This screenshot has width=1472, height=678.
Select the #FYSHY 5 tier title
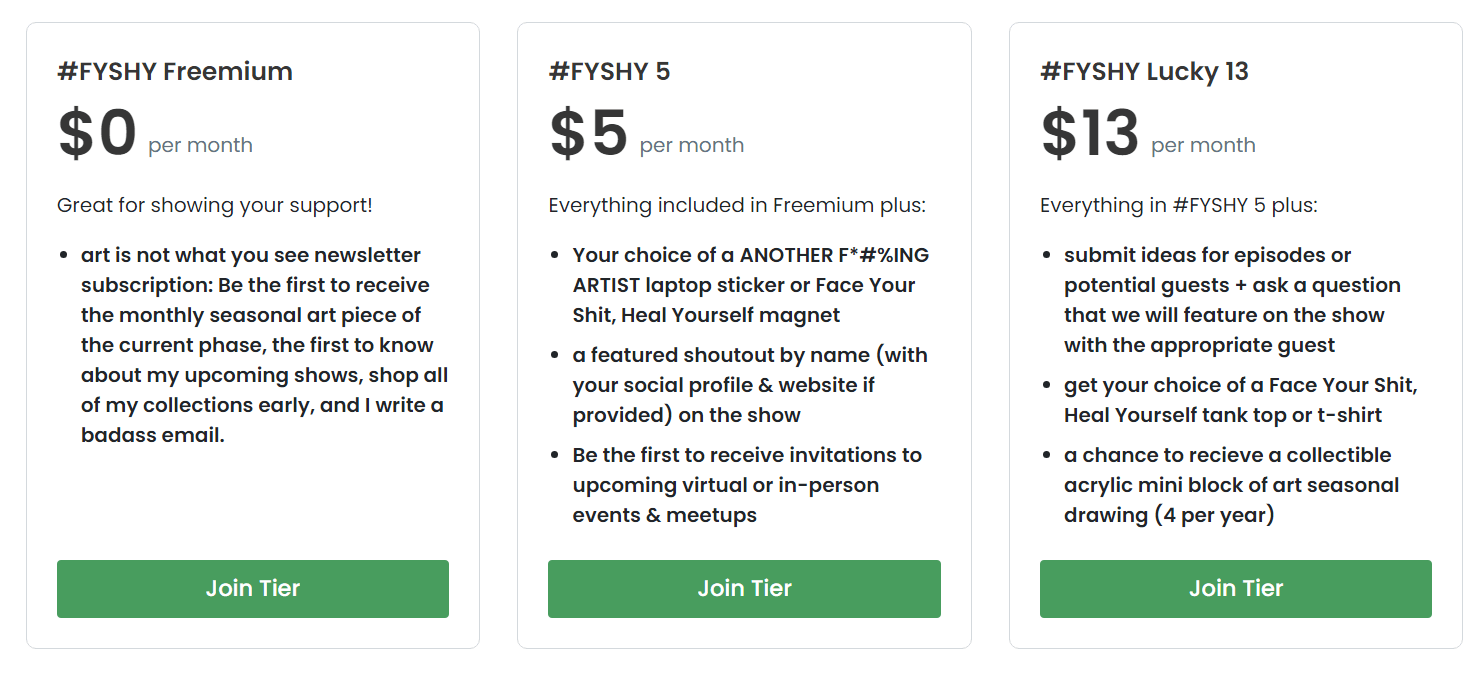(x=609, y=72)
